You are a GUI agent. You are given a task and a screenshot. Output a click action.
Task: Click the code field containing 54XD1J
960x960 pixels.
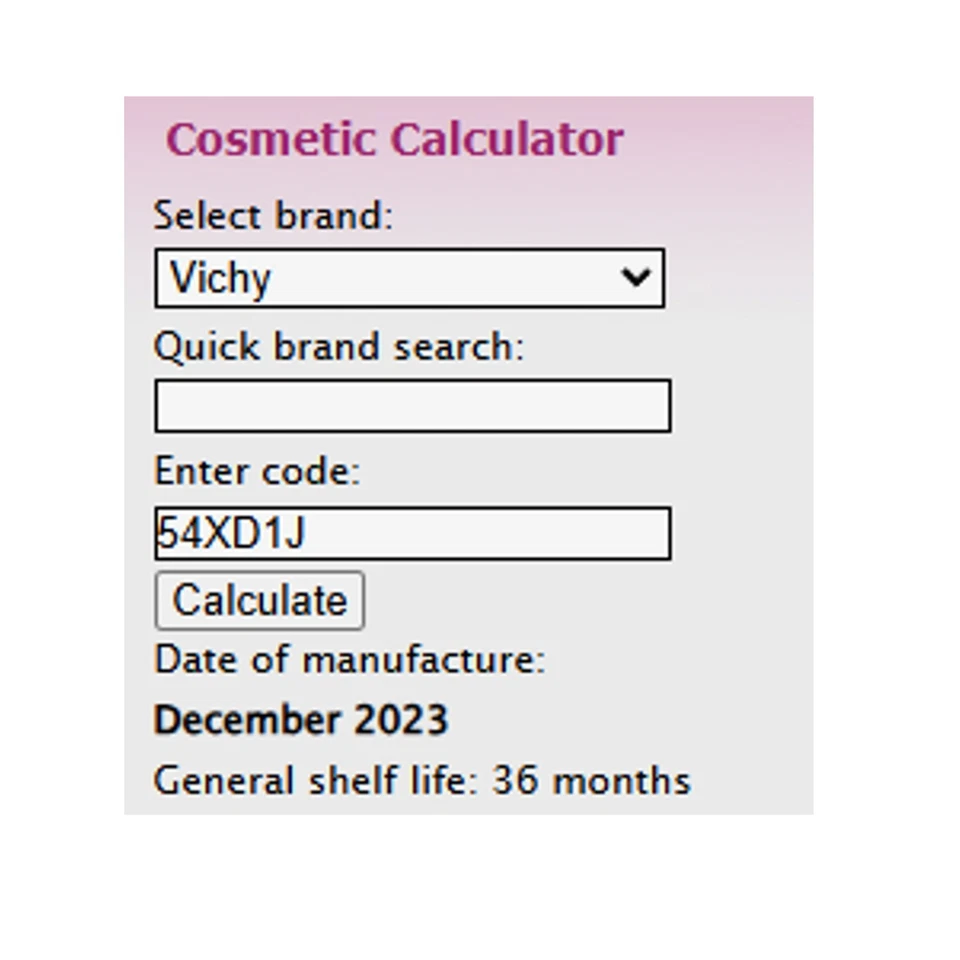point(412,534)
